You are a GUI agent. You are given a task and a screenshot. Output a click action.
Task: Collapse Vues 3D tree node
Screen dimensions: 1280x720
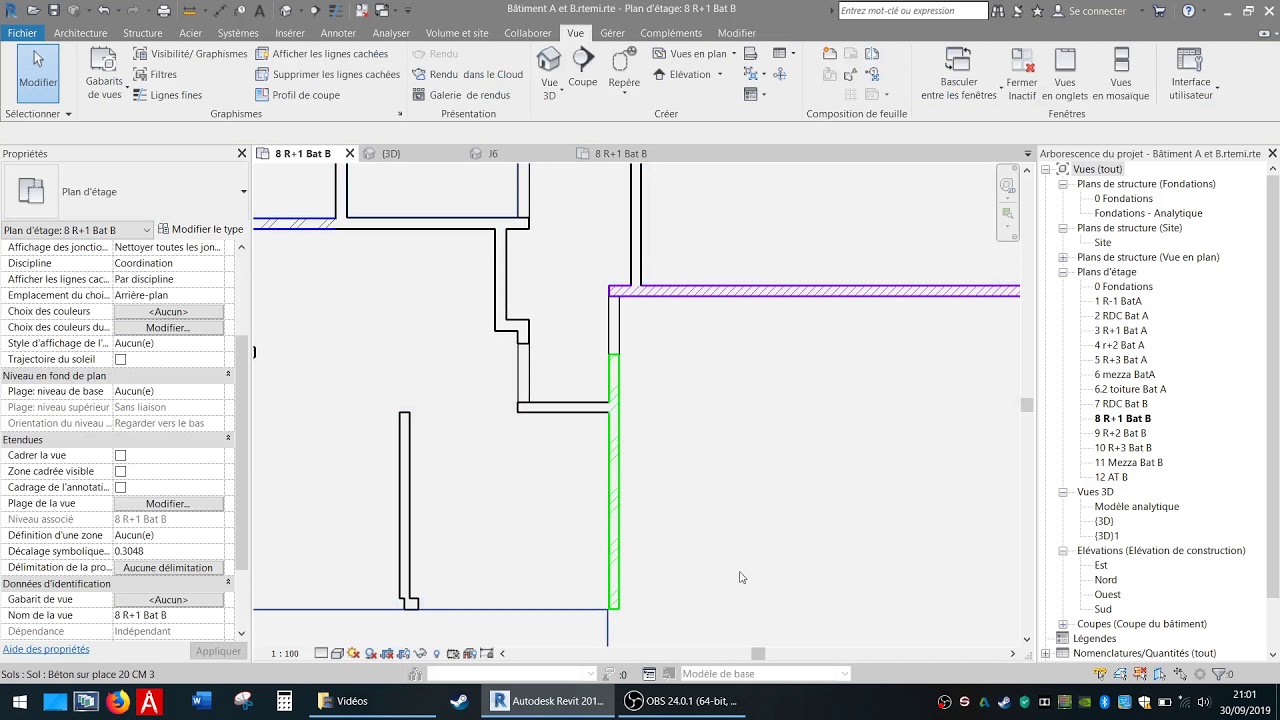[x=1063, y=492]
